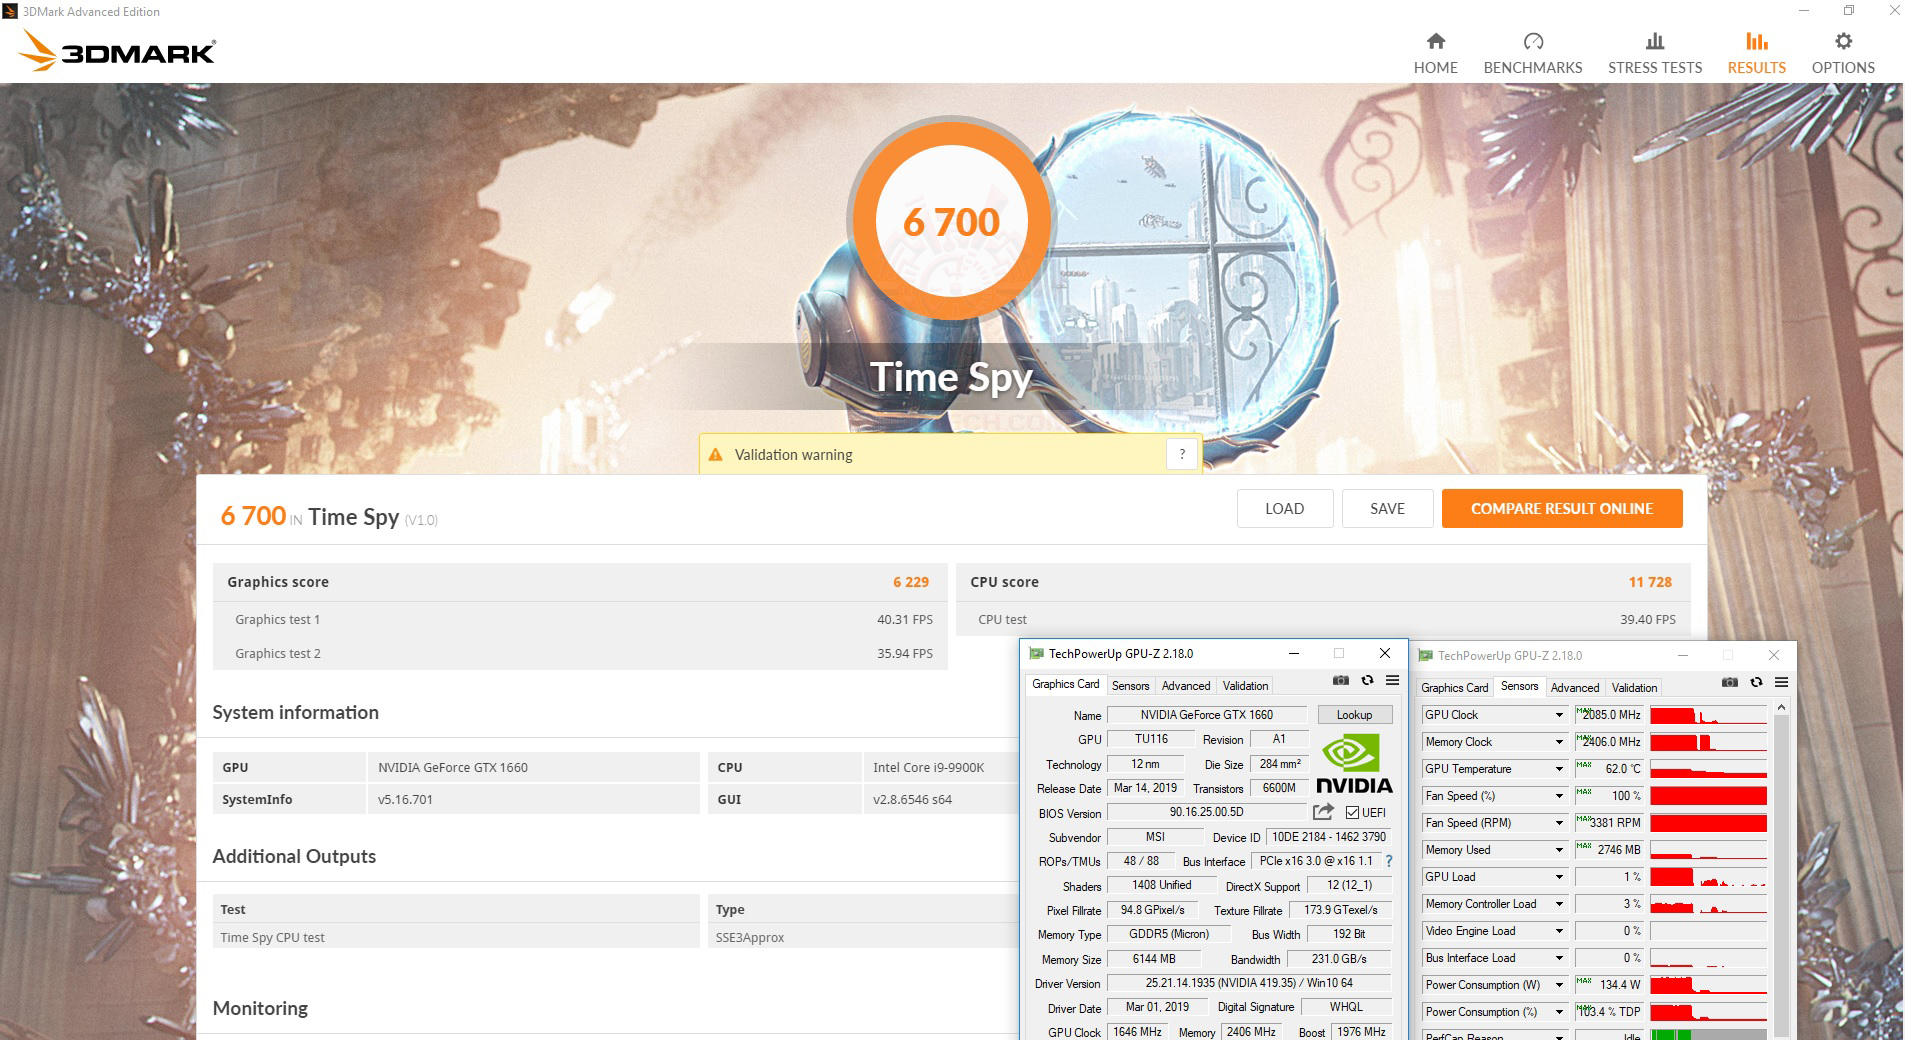Click GPU-Z Sensors window title icon
Viewport: 1905px width, 1040px height.
point(1425,656)
